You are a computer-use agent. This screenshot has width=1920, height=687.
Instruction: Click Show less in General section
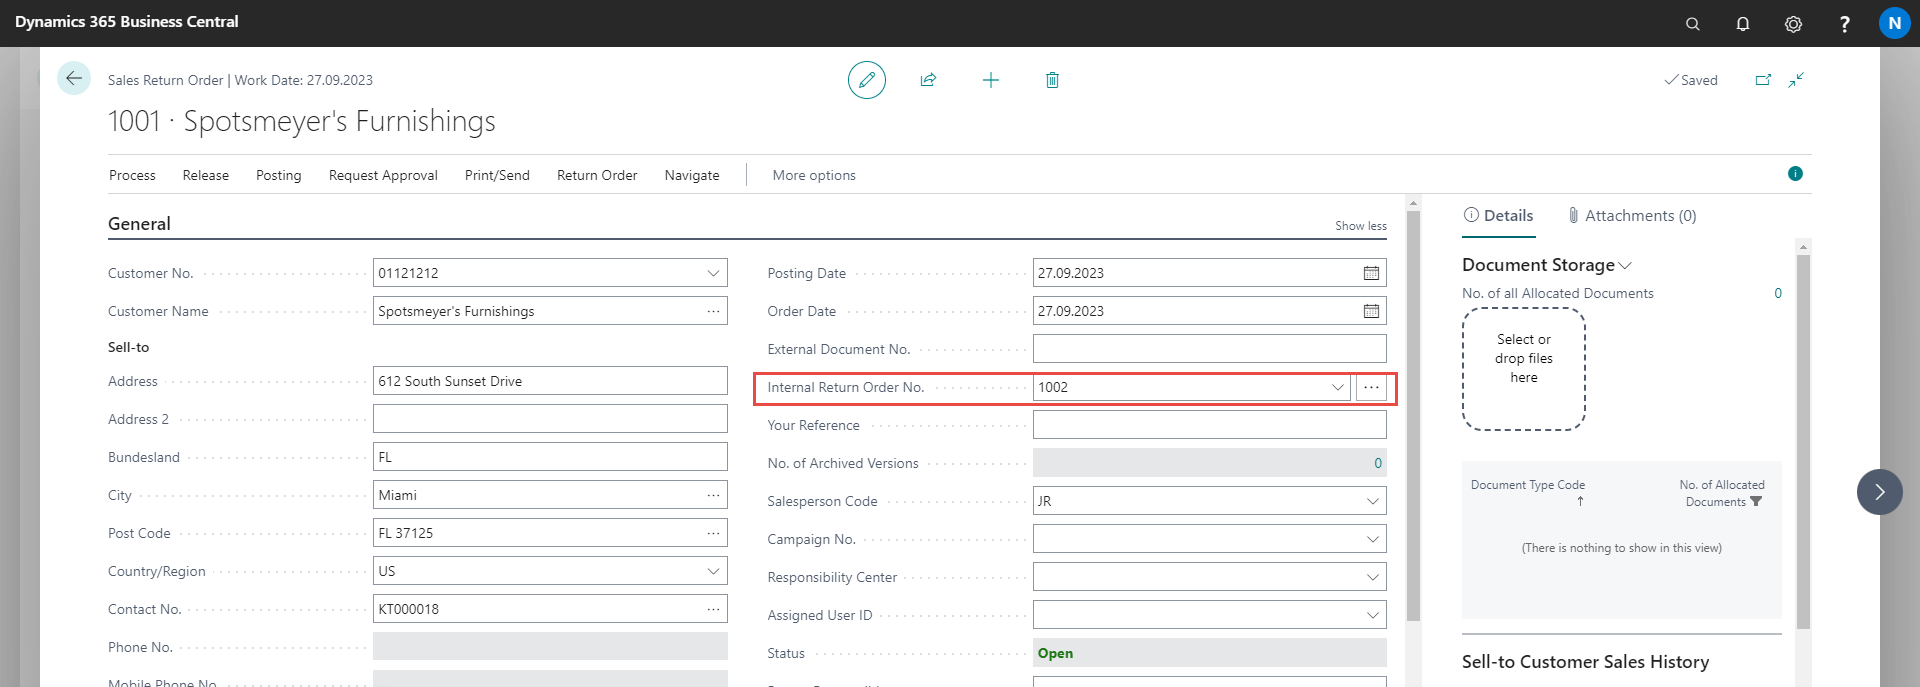click(x=1361, y=226)
